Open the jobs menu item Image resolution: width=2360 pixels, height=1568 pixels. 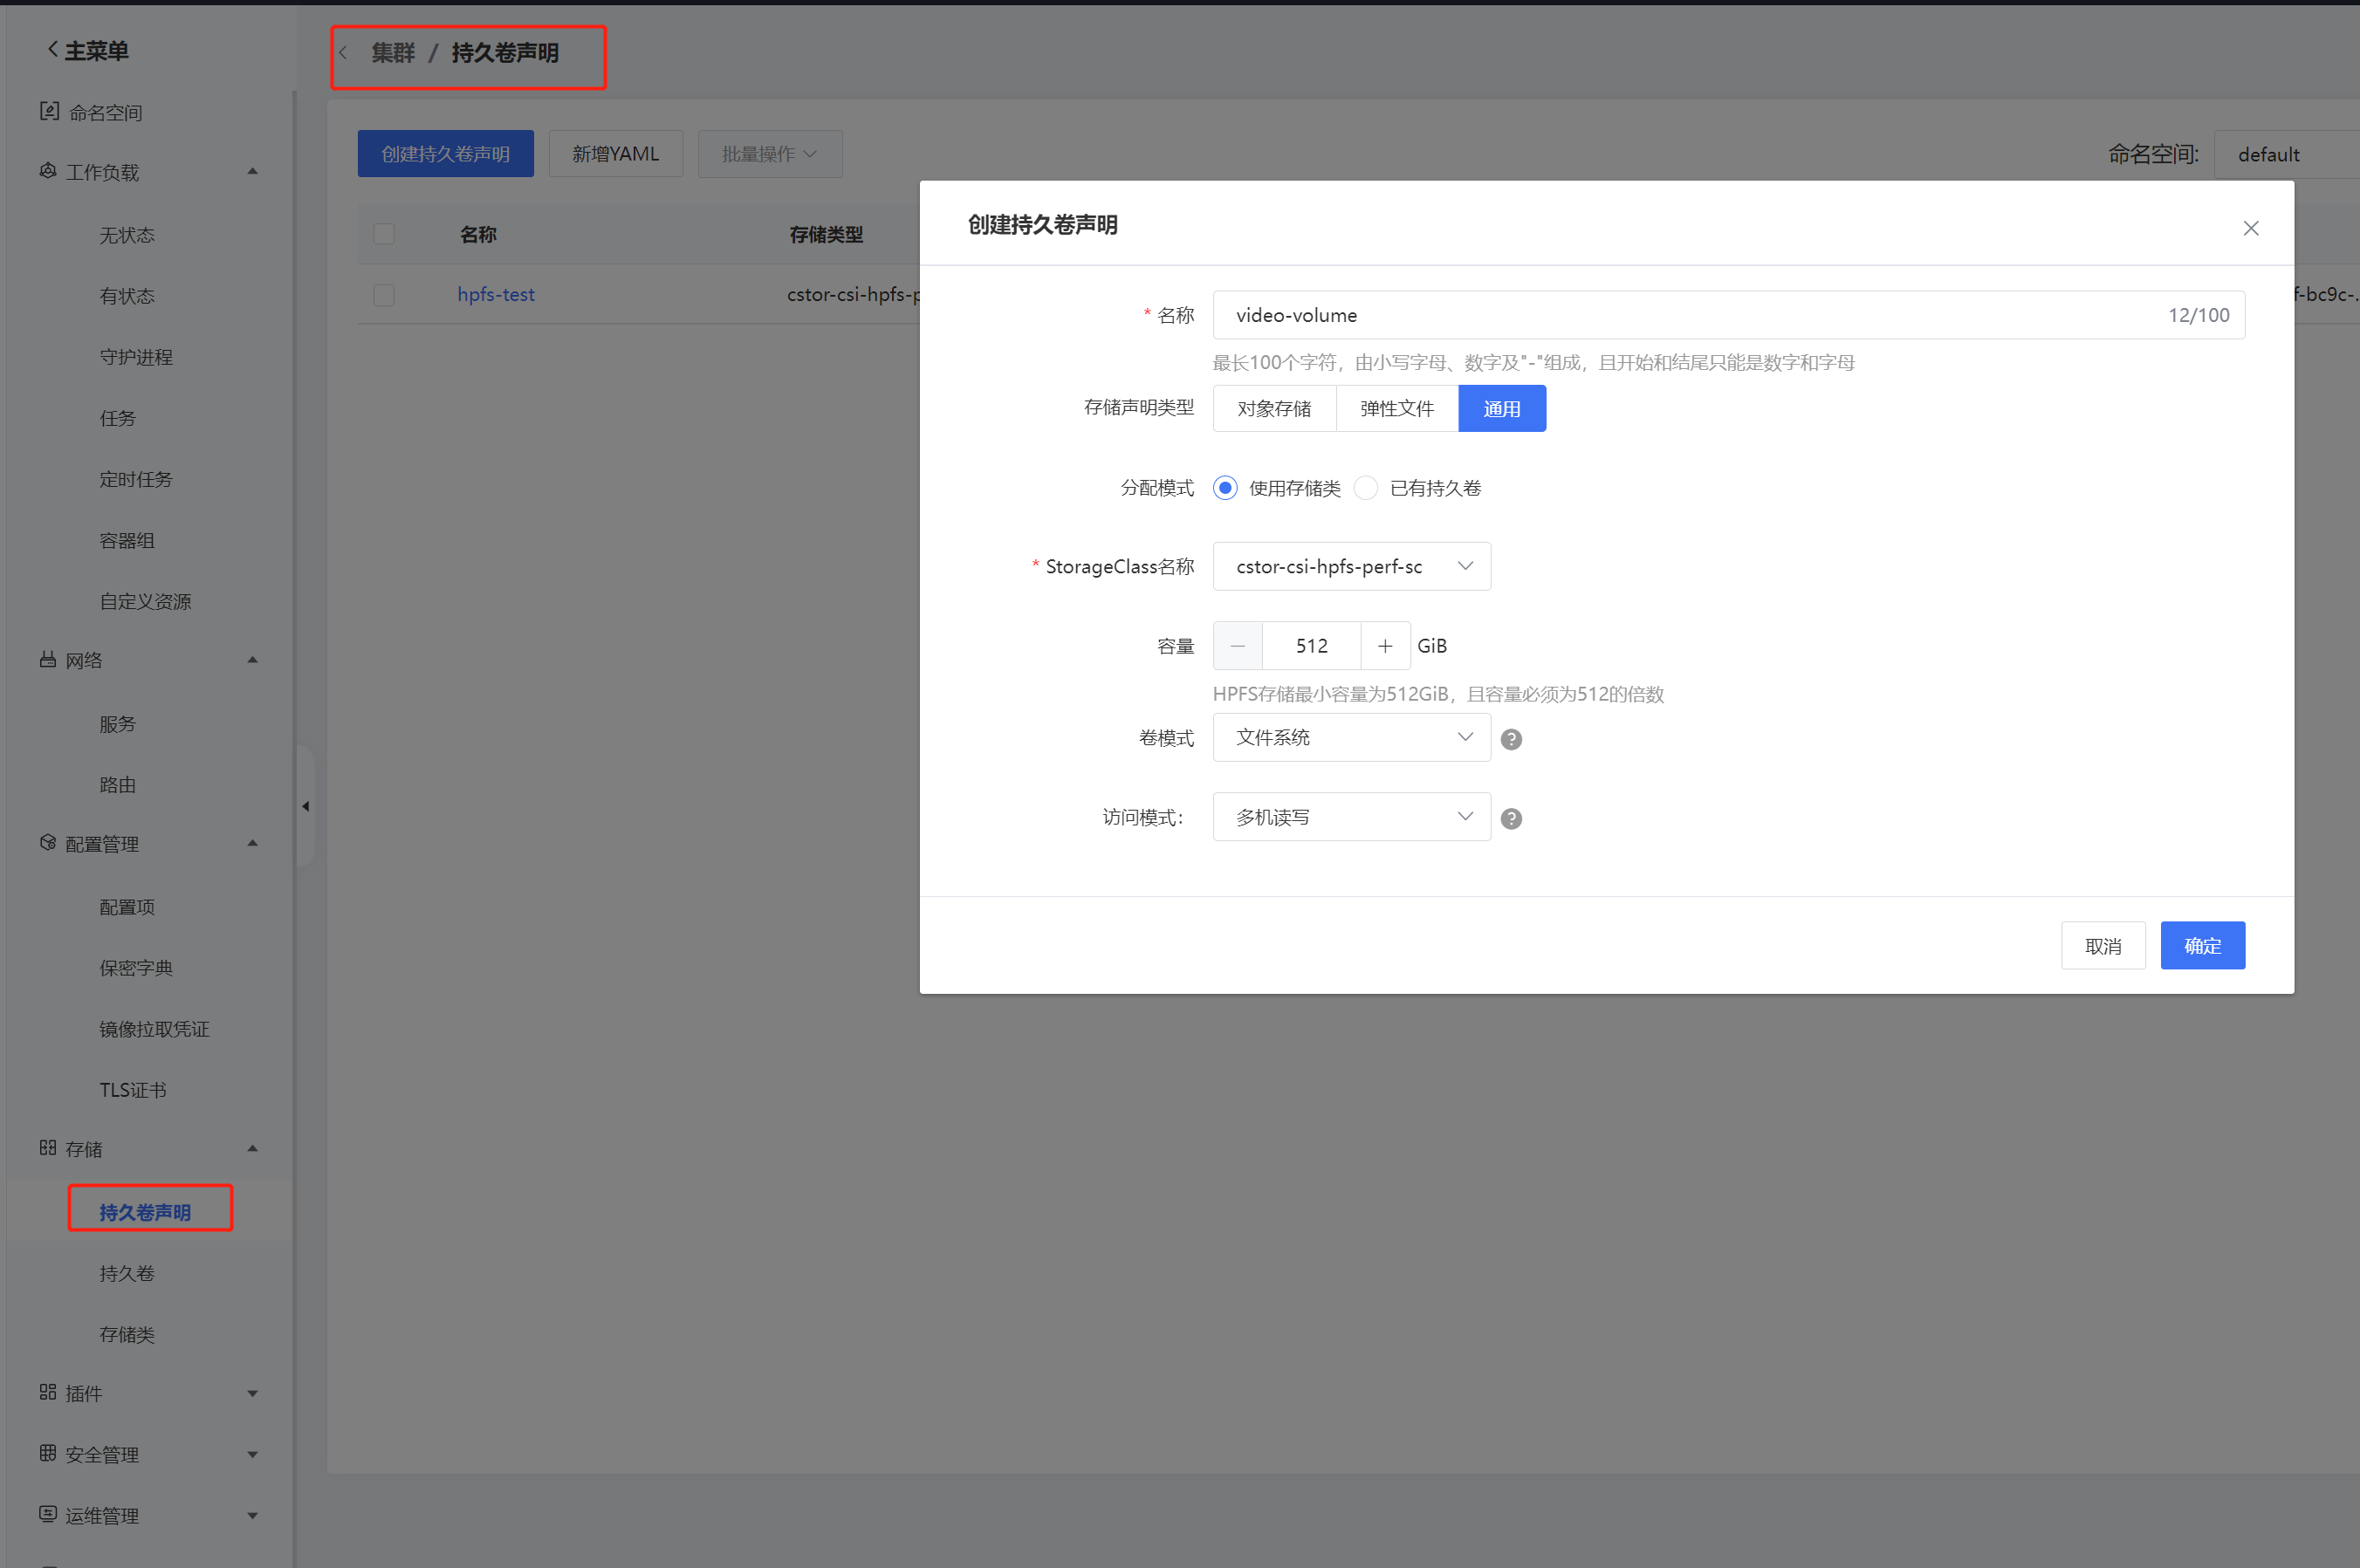[x=118, y=418]
